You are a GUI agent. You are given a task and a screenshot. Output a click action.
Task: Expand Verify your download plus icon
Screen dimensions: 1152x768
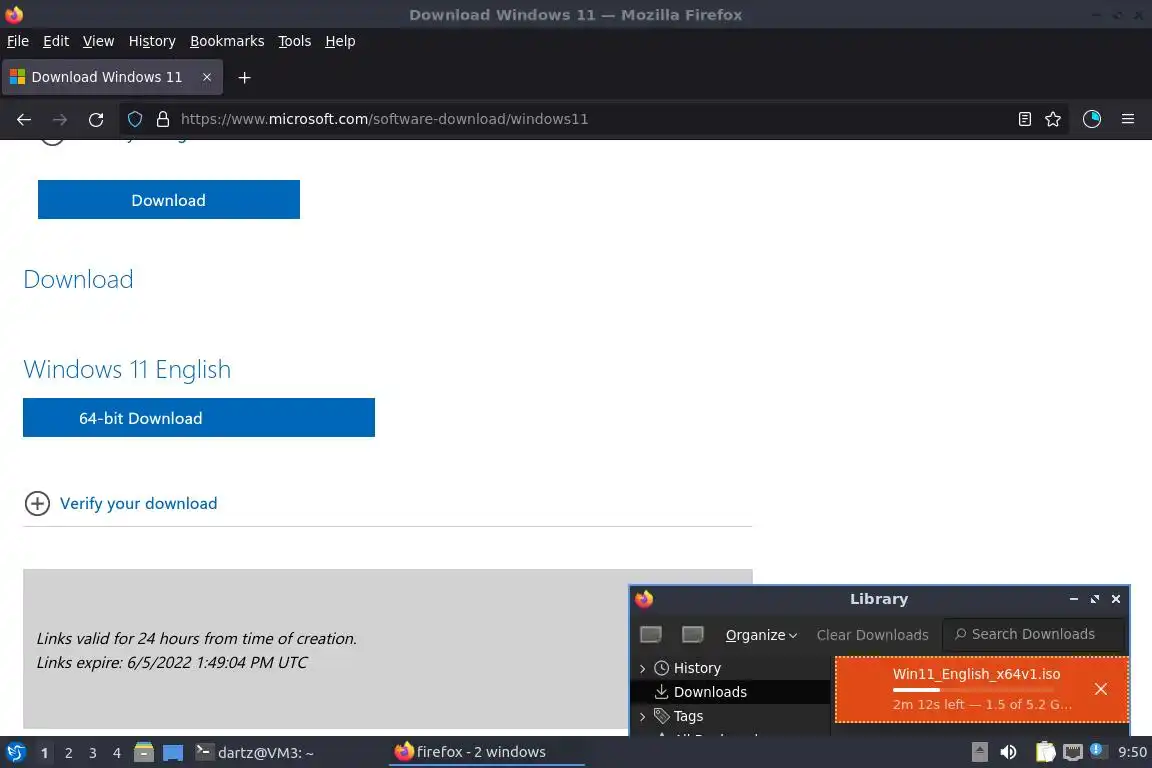(37, 503)
